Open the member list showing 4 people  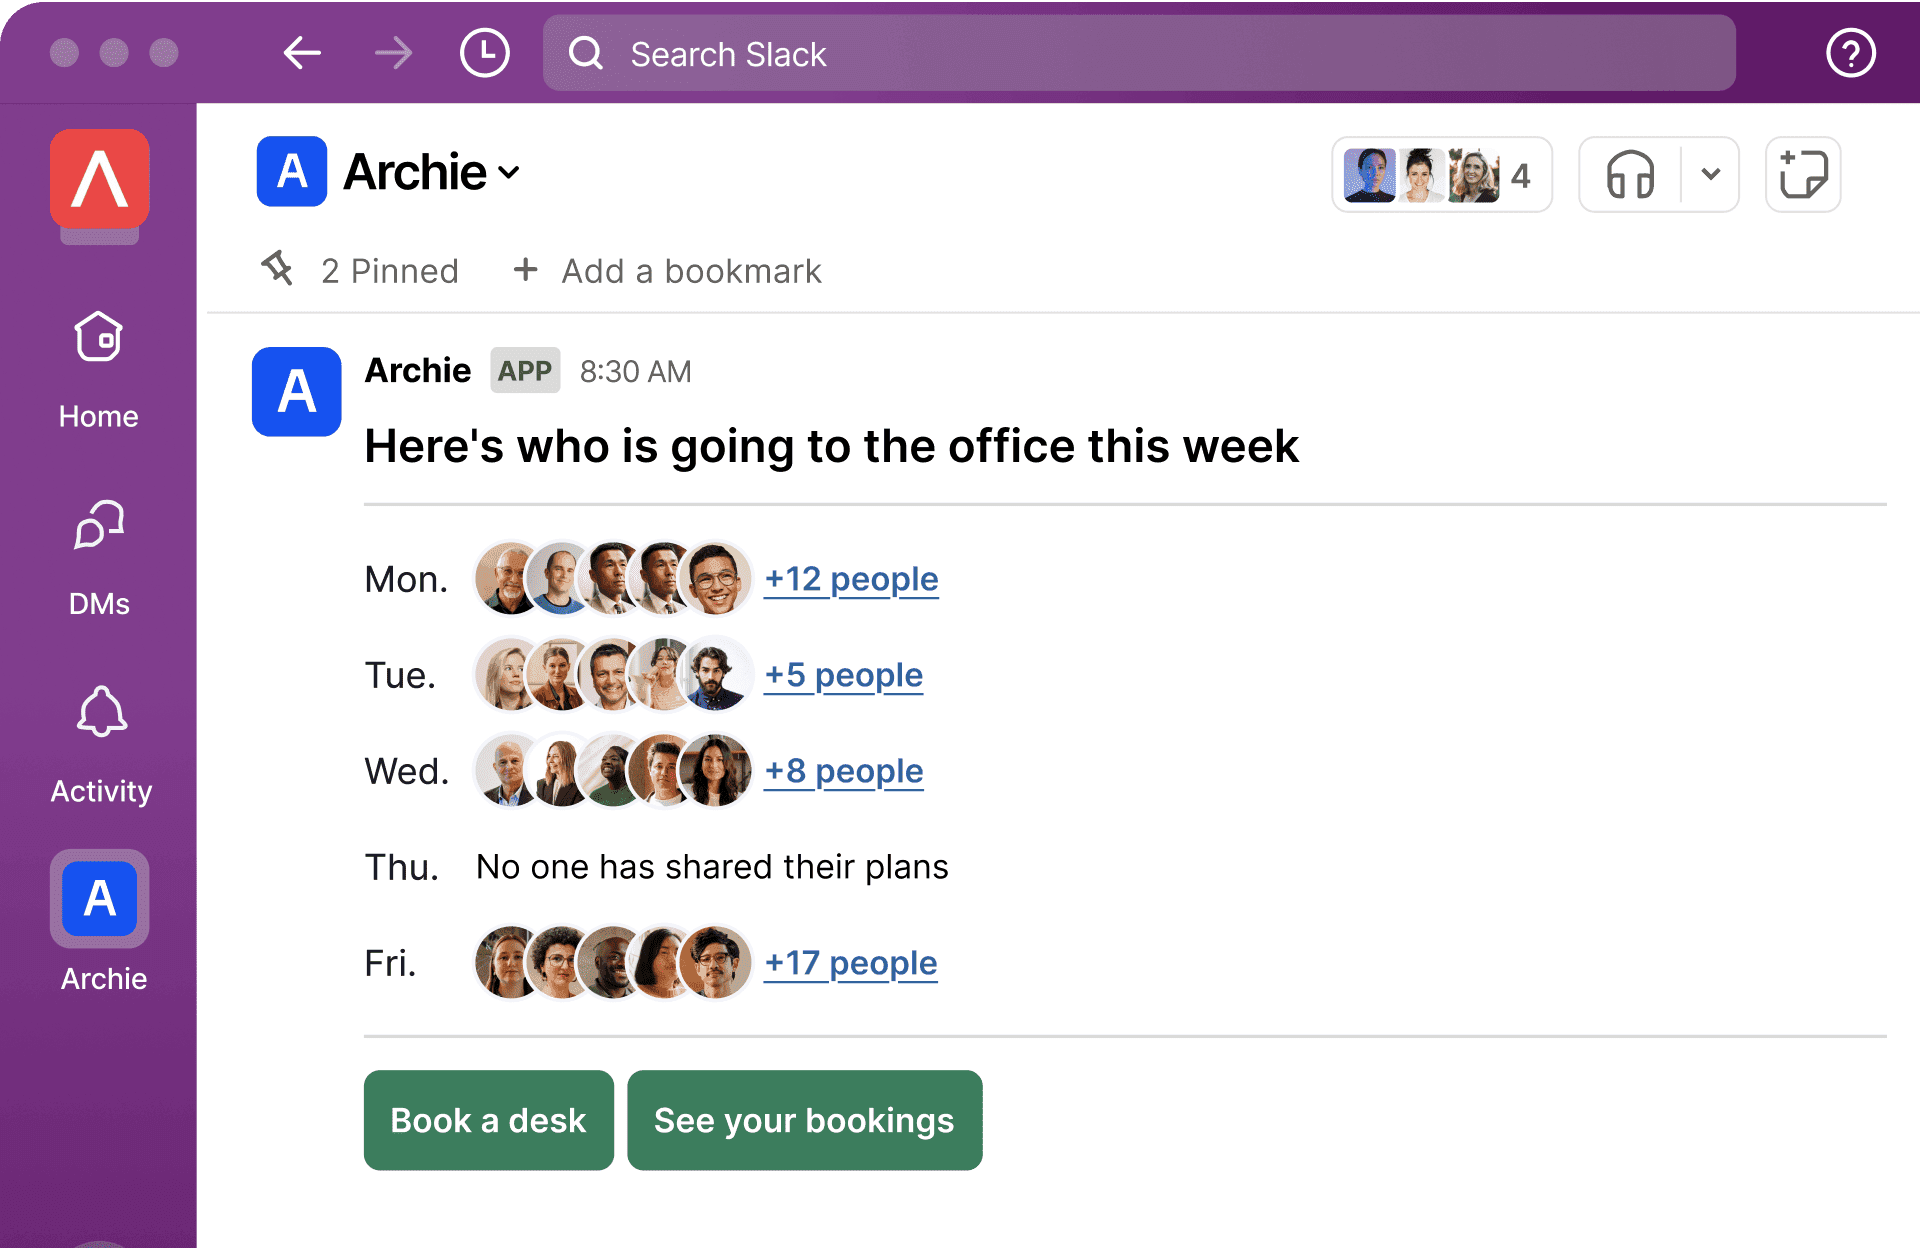1441,174
